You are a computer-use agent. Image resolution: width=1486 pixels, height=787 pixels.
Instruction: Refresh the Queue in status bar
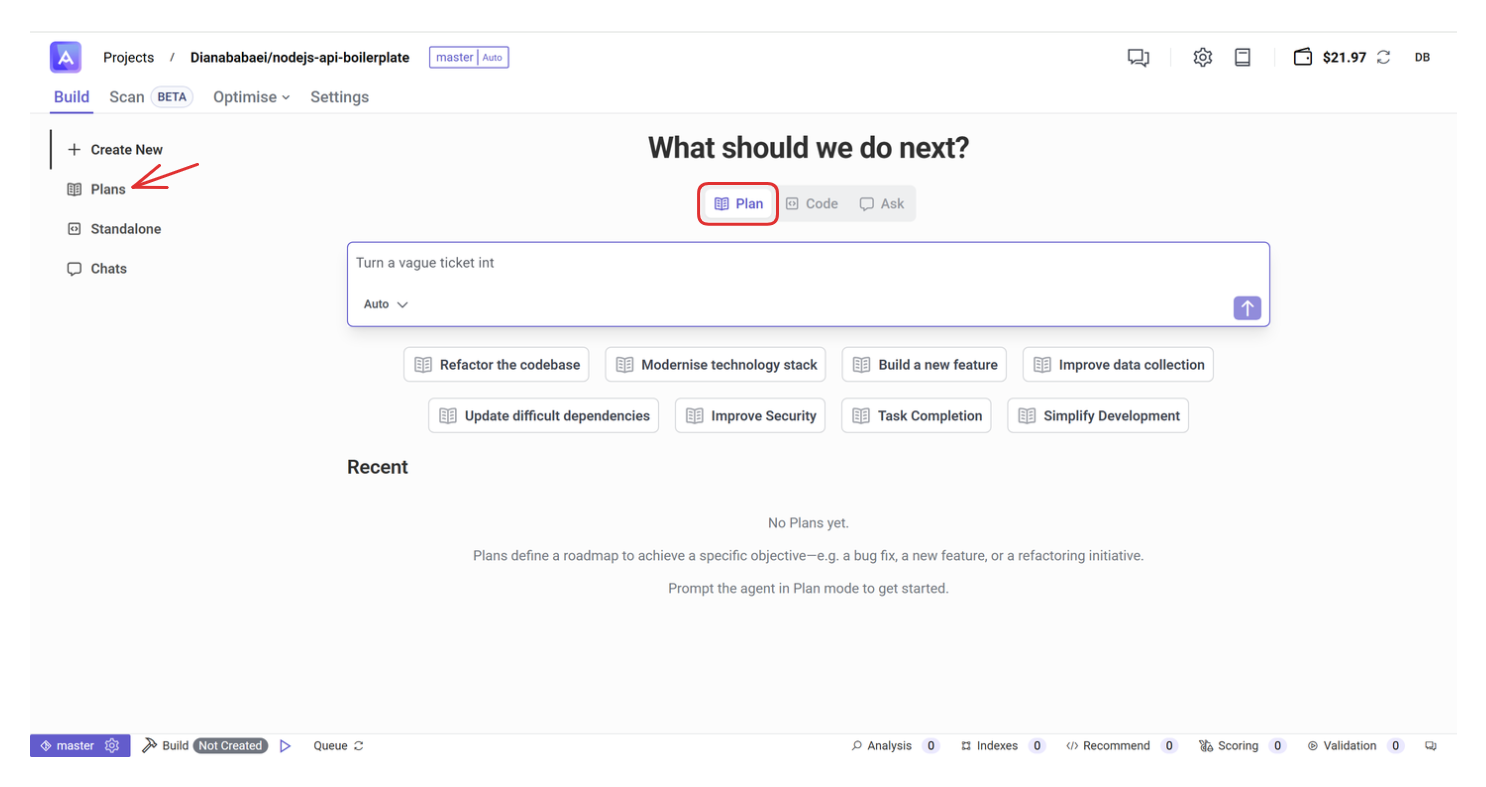coord(359,746)
